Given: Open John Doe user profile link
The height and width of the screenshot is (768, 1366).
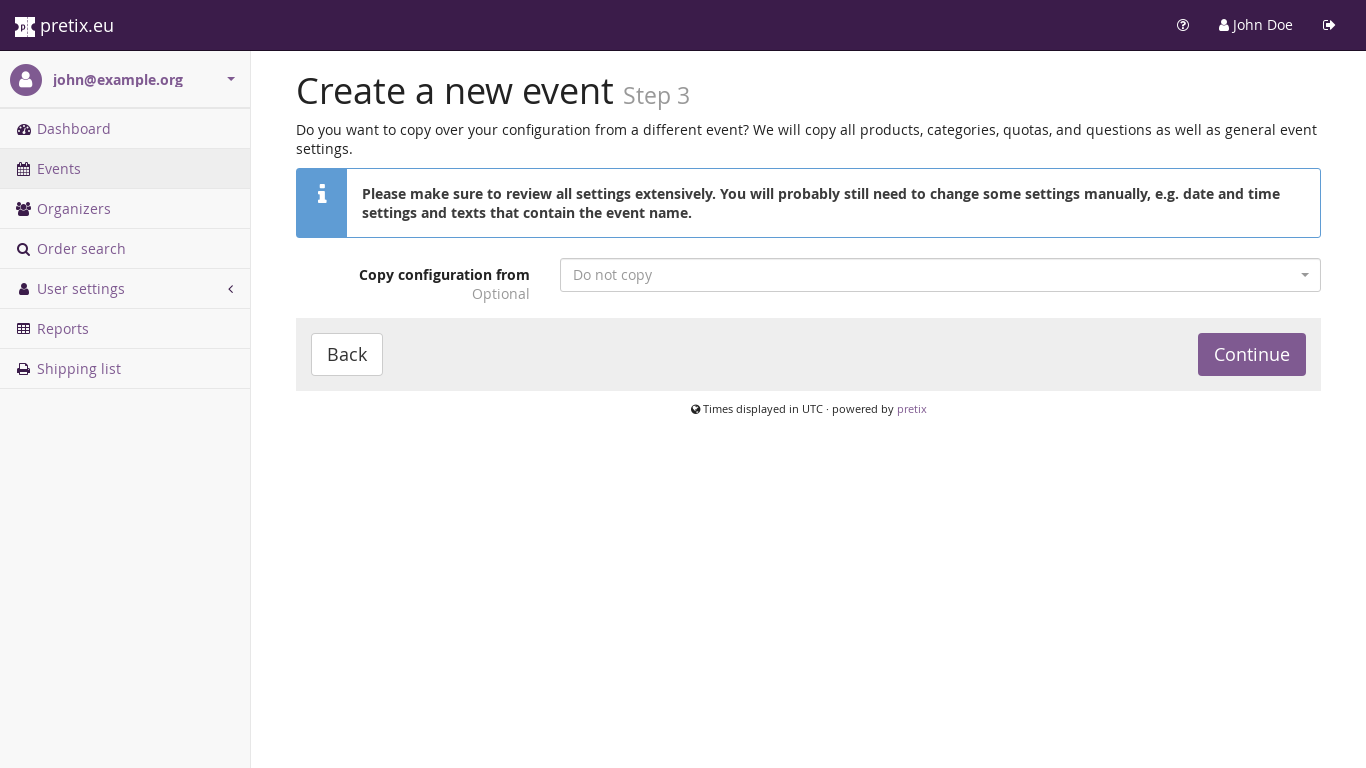Looking at the screenshot, I should [x=1255, y=25].
